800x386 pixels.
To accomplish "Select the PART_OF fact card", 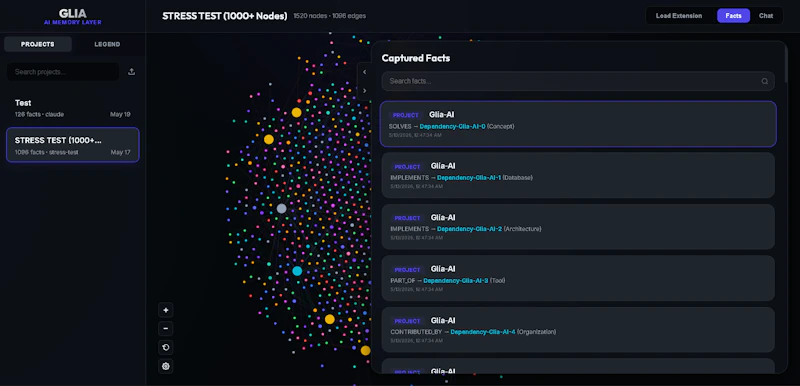I will (x=578, y=278).
